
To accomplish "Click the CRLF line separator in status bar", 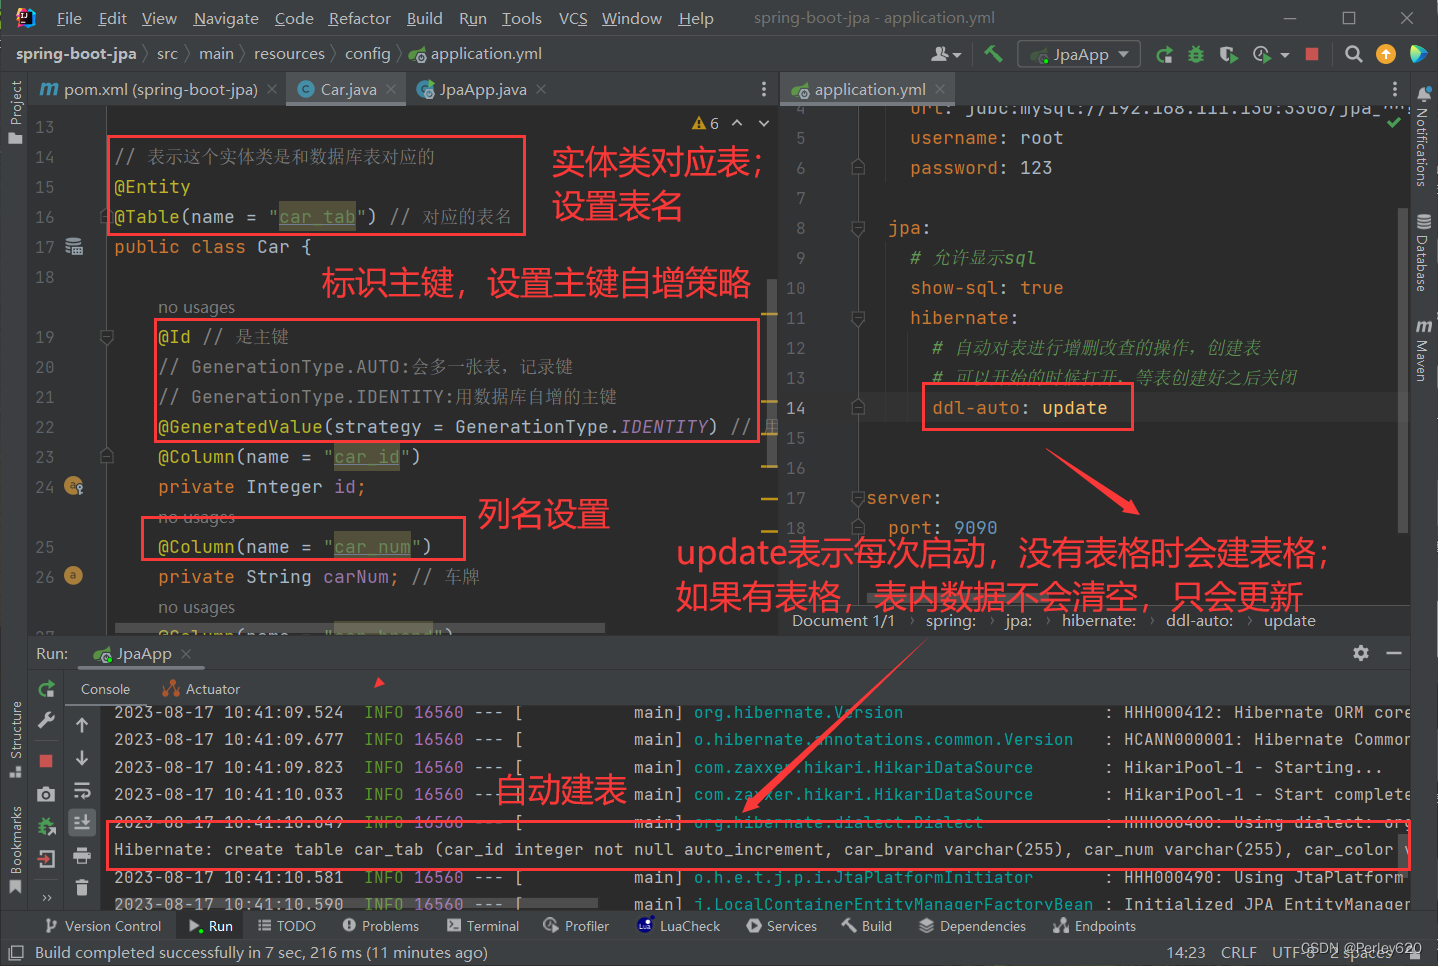I will click(x=1238, y=952).
